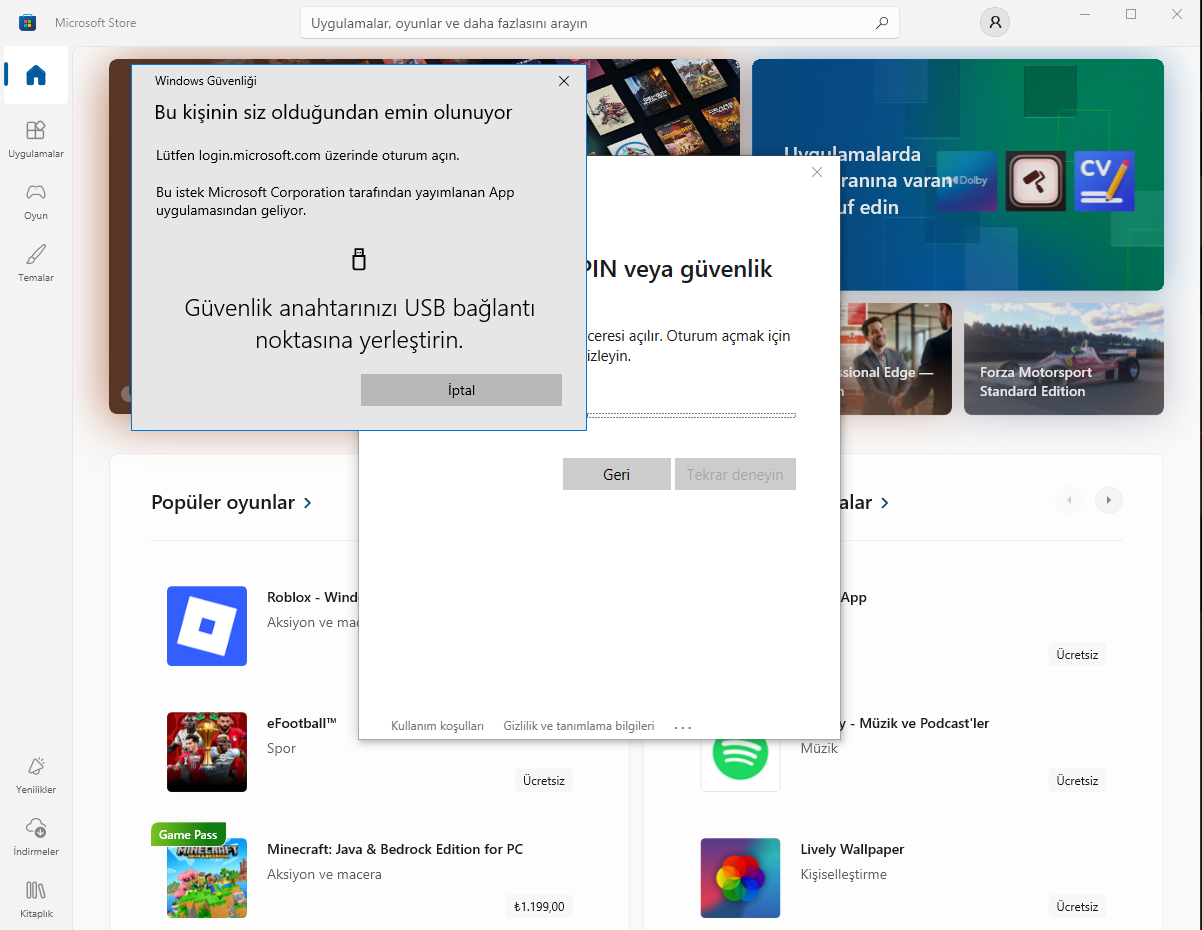Open Oyun section in sidebar
The width and height of the screenshot is (1202, 930).
coord(36,201)
